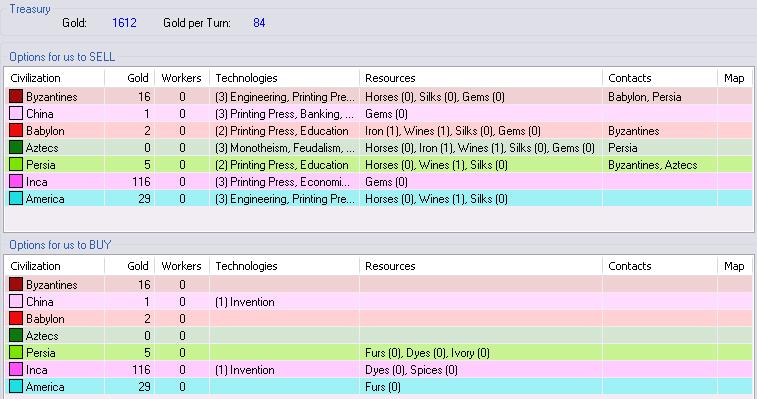Sort BUY list by Gold column header
The width and height of the screenshot is (757, 399).
[129, 266]
